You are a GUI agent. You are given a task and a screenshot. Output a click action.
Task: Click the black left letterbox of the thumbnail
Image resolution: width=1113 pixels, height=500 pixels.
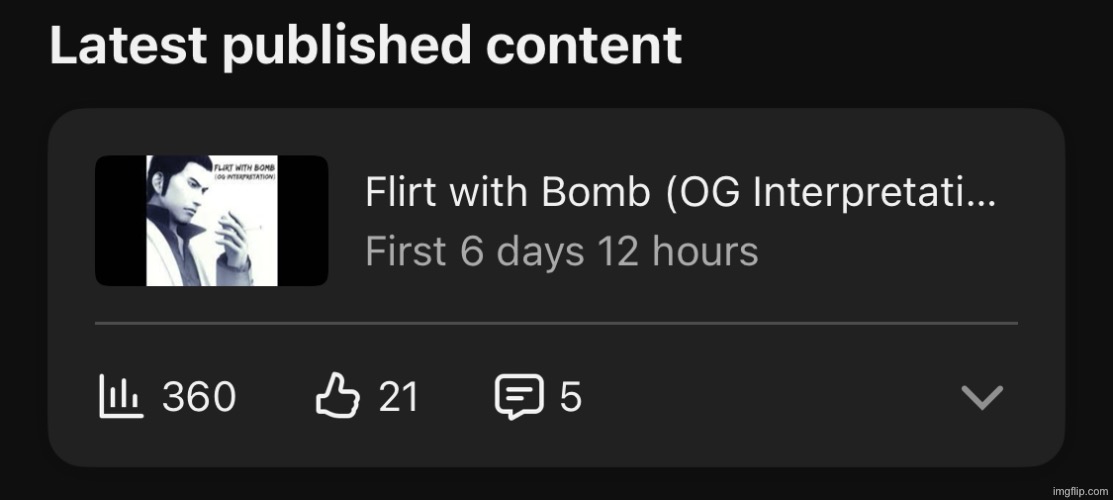(x=121, y=220)
